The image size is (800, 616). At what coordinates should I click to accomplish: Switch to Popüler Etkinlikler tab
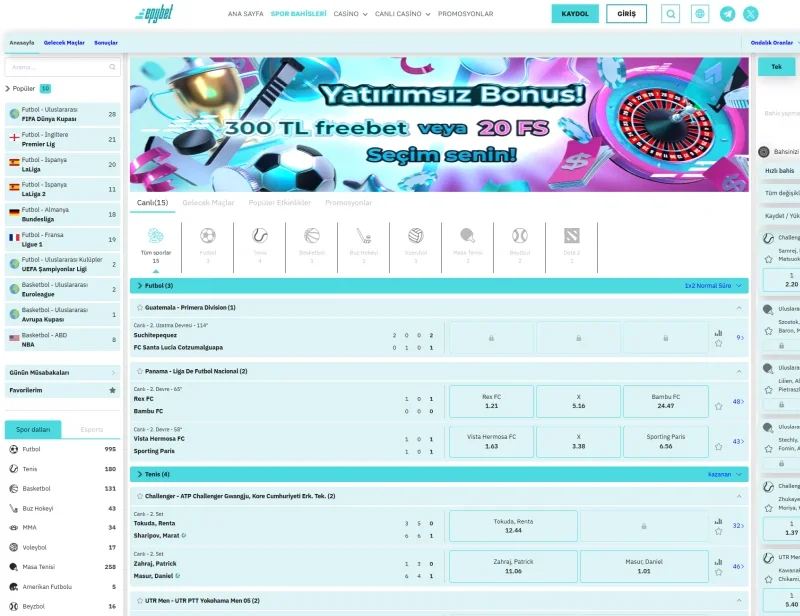[x=280, y=203]
